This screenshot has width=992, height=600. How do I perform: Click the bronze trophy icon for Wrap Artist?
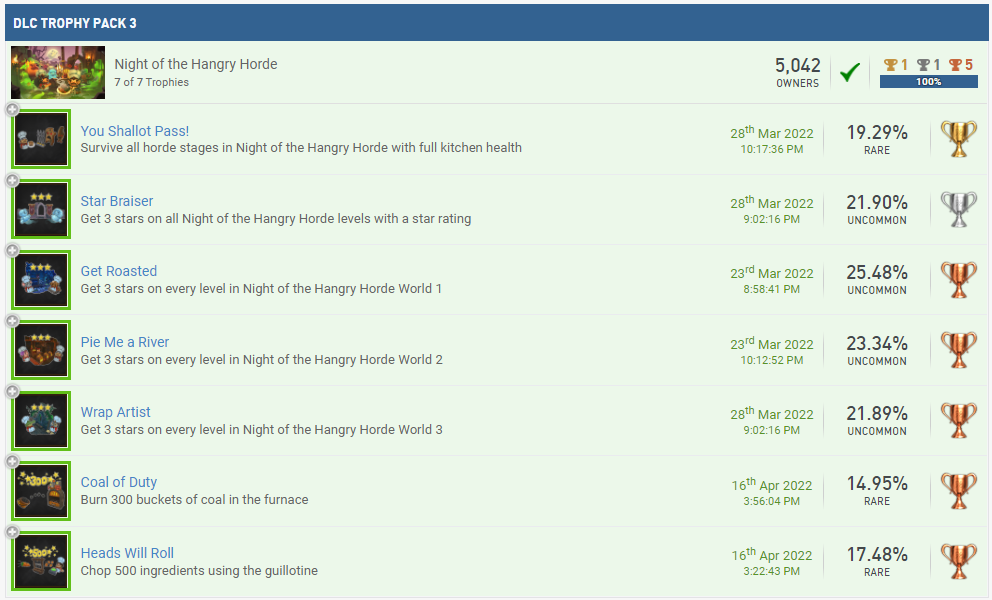tap(958, 421)
